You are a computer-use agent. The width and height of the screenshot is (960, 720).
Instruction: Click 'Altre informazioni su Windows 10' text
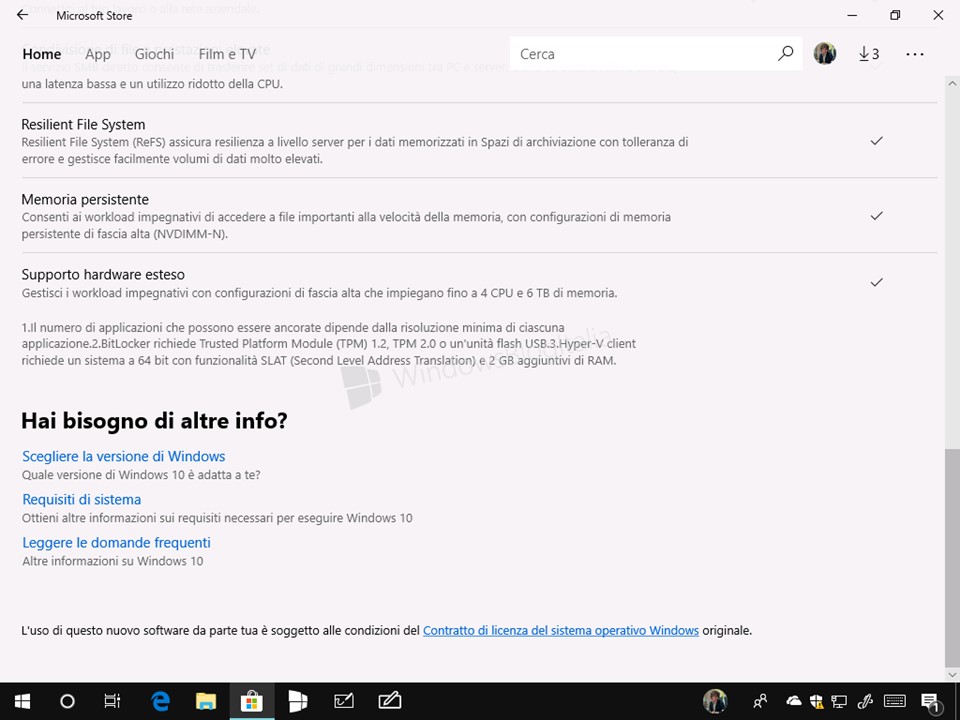tap(113, 561)
